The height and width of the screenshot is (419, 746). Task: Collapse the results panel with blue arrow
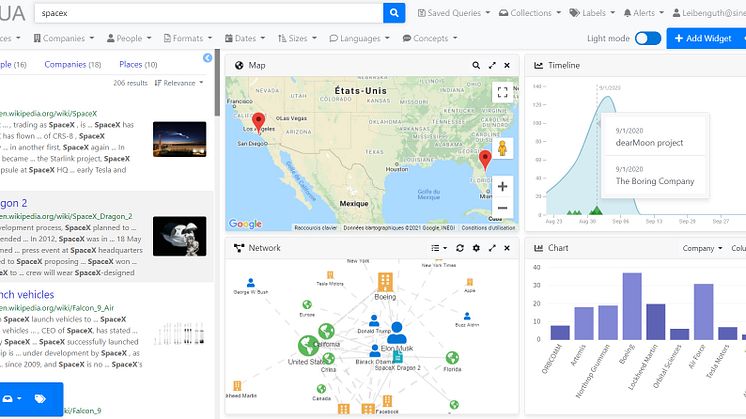tap(208, 58)
